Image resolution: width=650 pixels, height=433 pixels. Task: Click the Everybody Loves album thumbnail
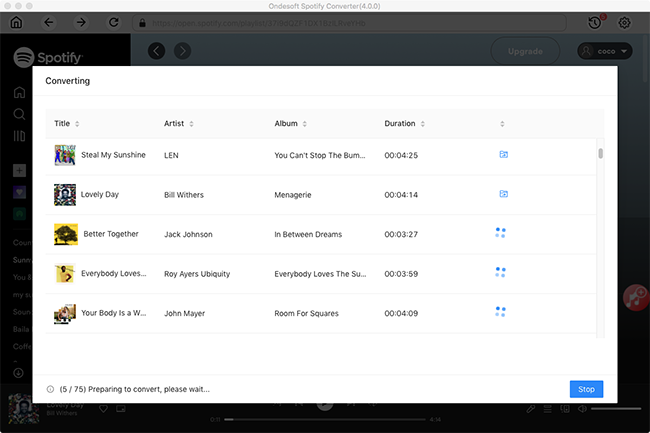65,273
